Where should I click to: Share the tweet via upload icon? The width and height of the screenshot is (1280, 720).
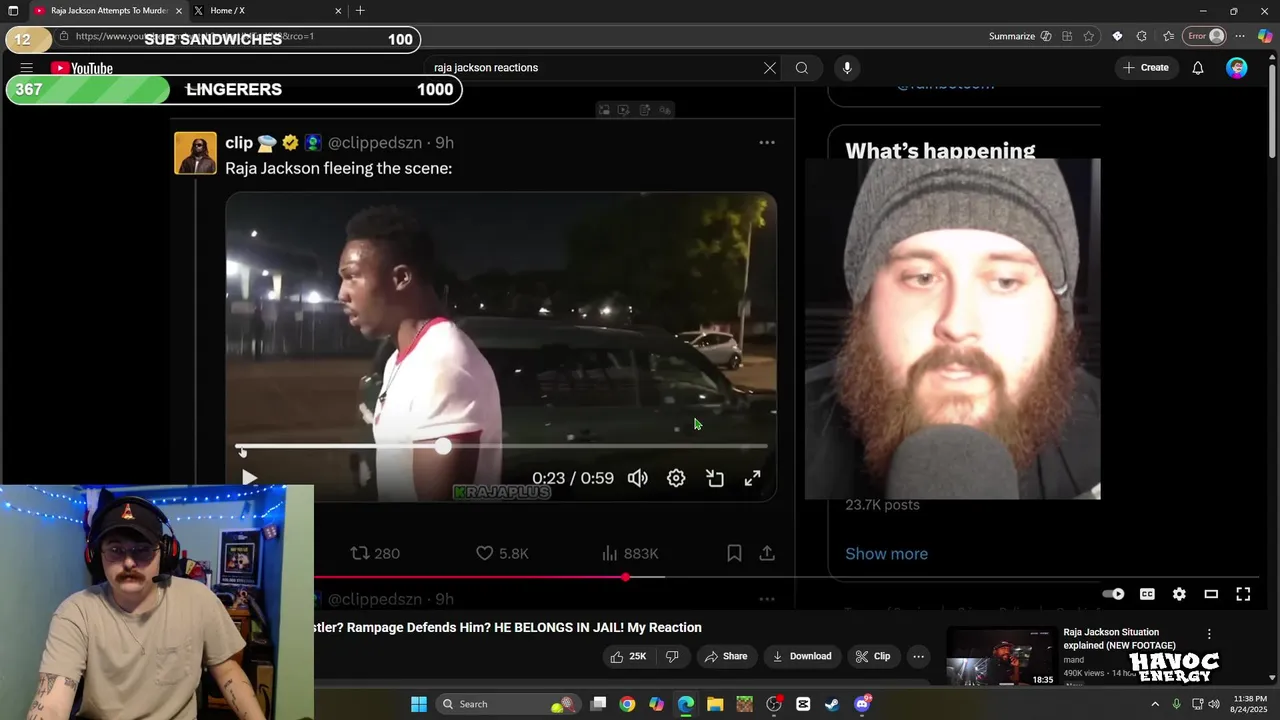coord(767,553)
